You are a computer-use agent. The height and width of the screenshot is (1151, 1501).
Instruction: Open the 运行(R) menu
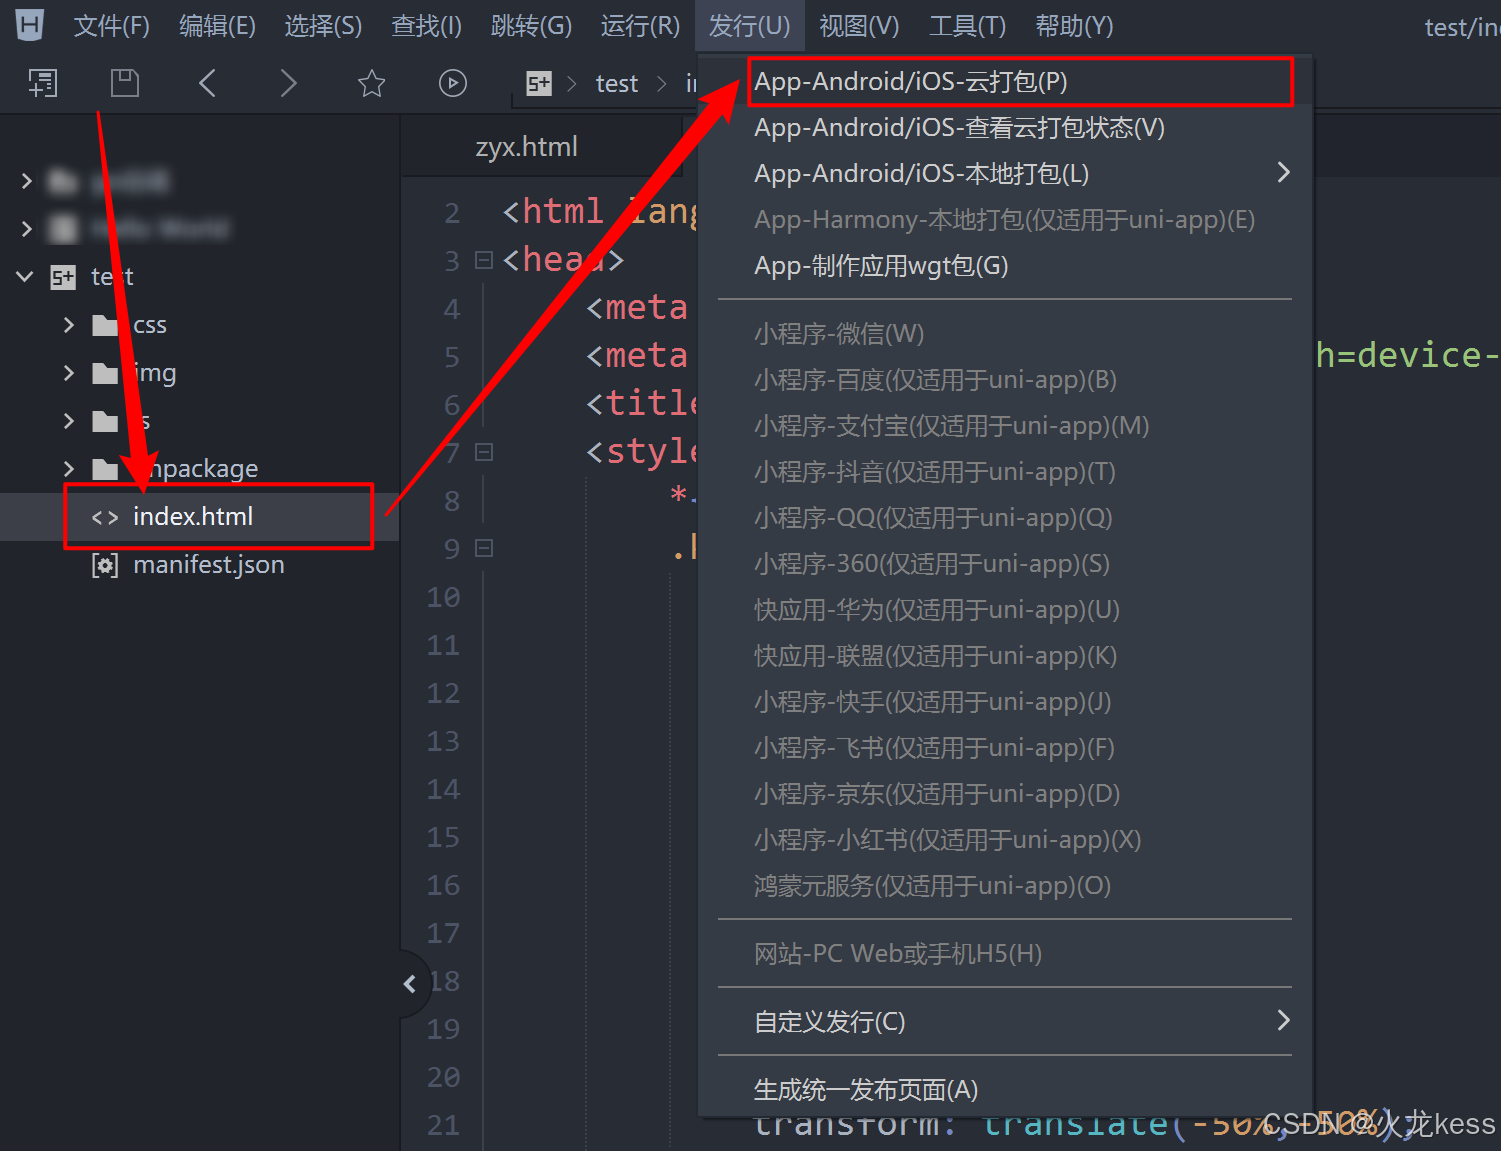click(x=640, y=26)
